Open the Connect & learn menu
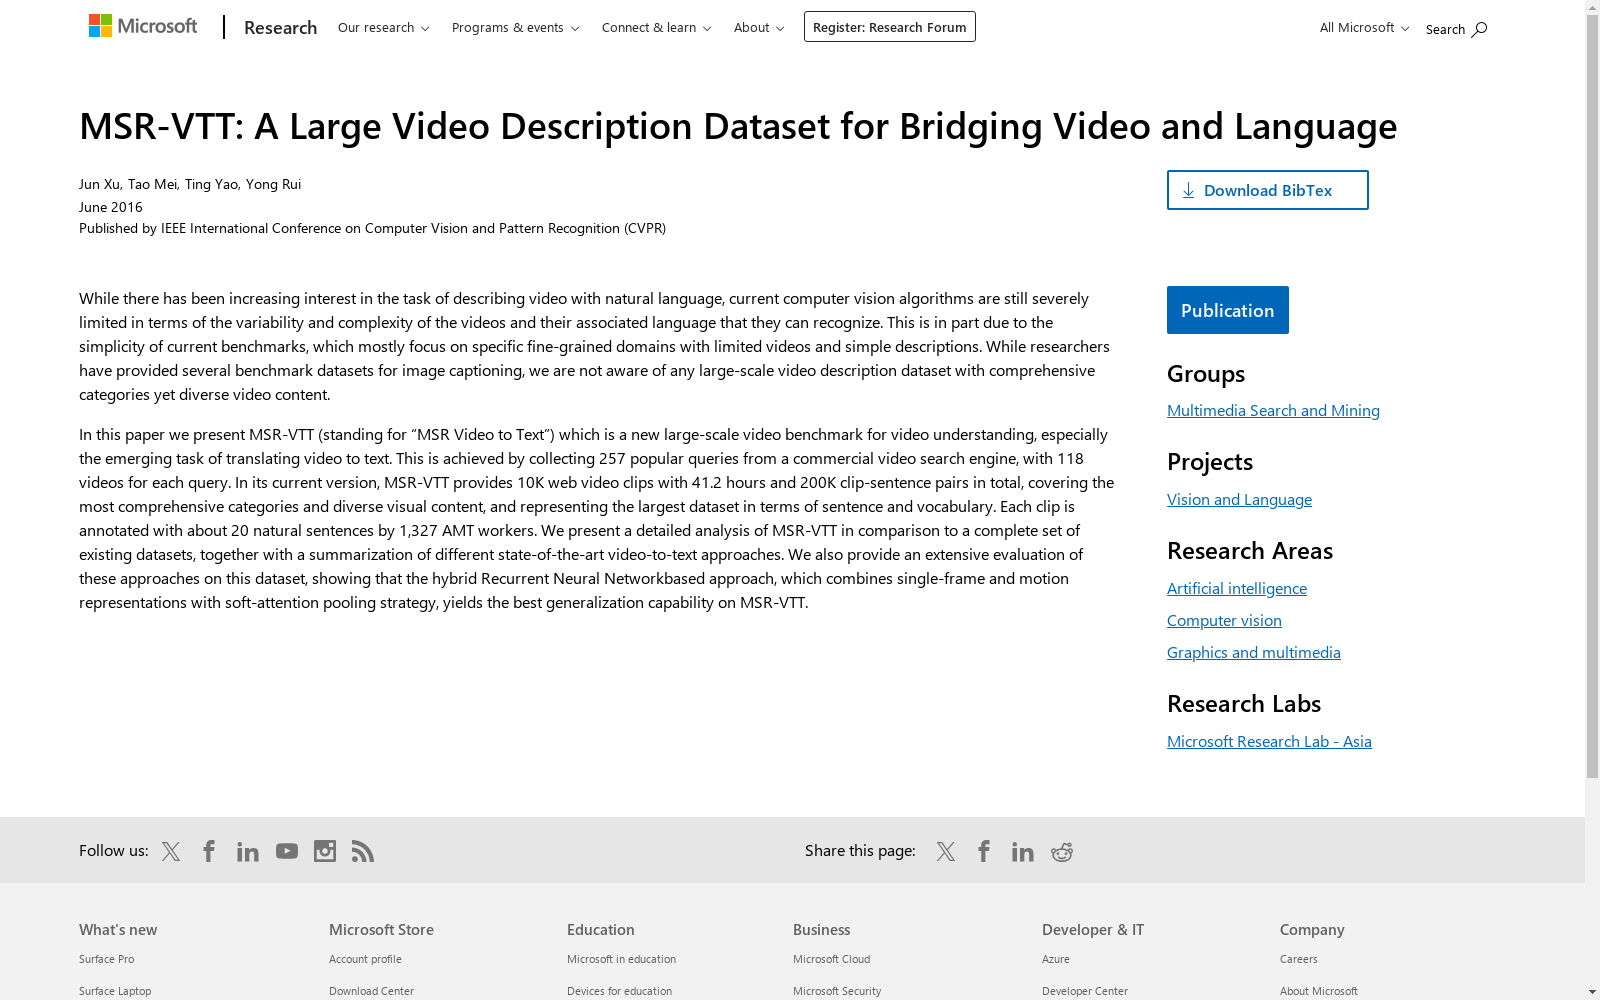The width and height of the screenshot is (1600, 1000). pos(656,27)
